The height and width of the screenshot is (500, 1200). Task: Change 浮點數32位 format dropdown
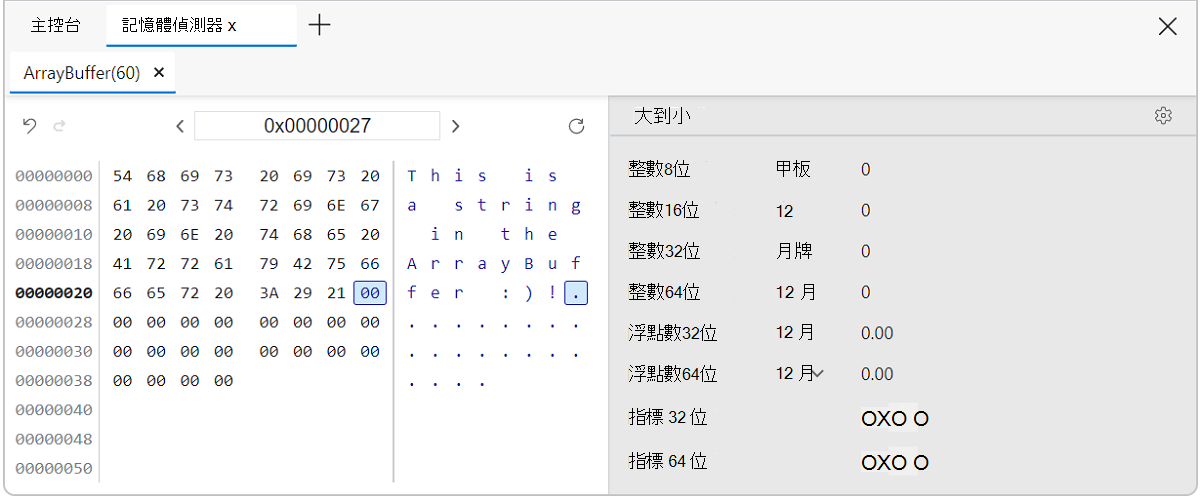[795, 333]
